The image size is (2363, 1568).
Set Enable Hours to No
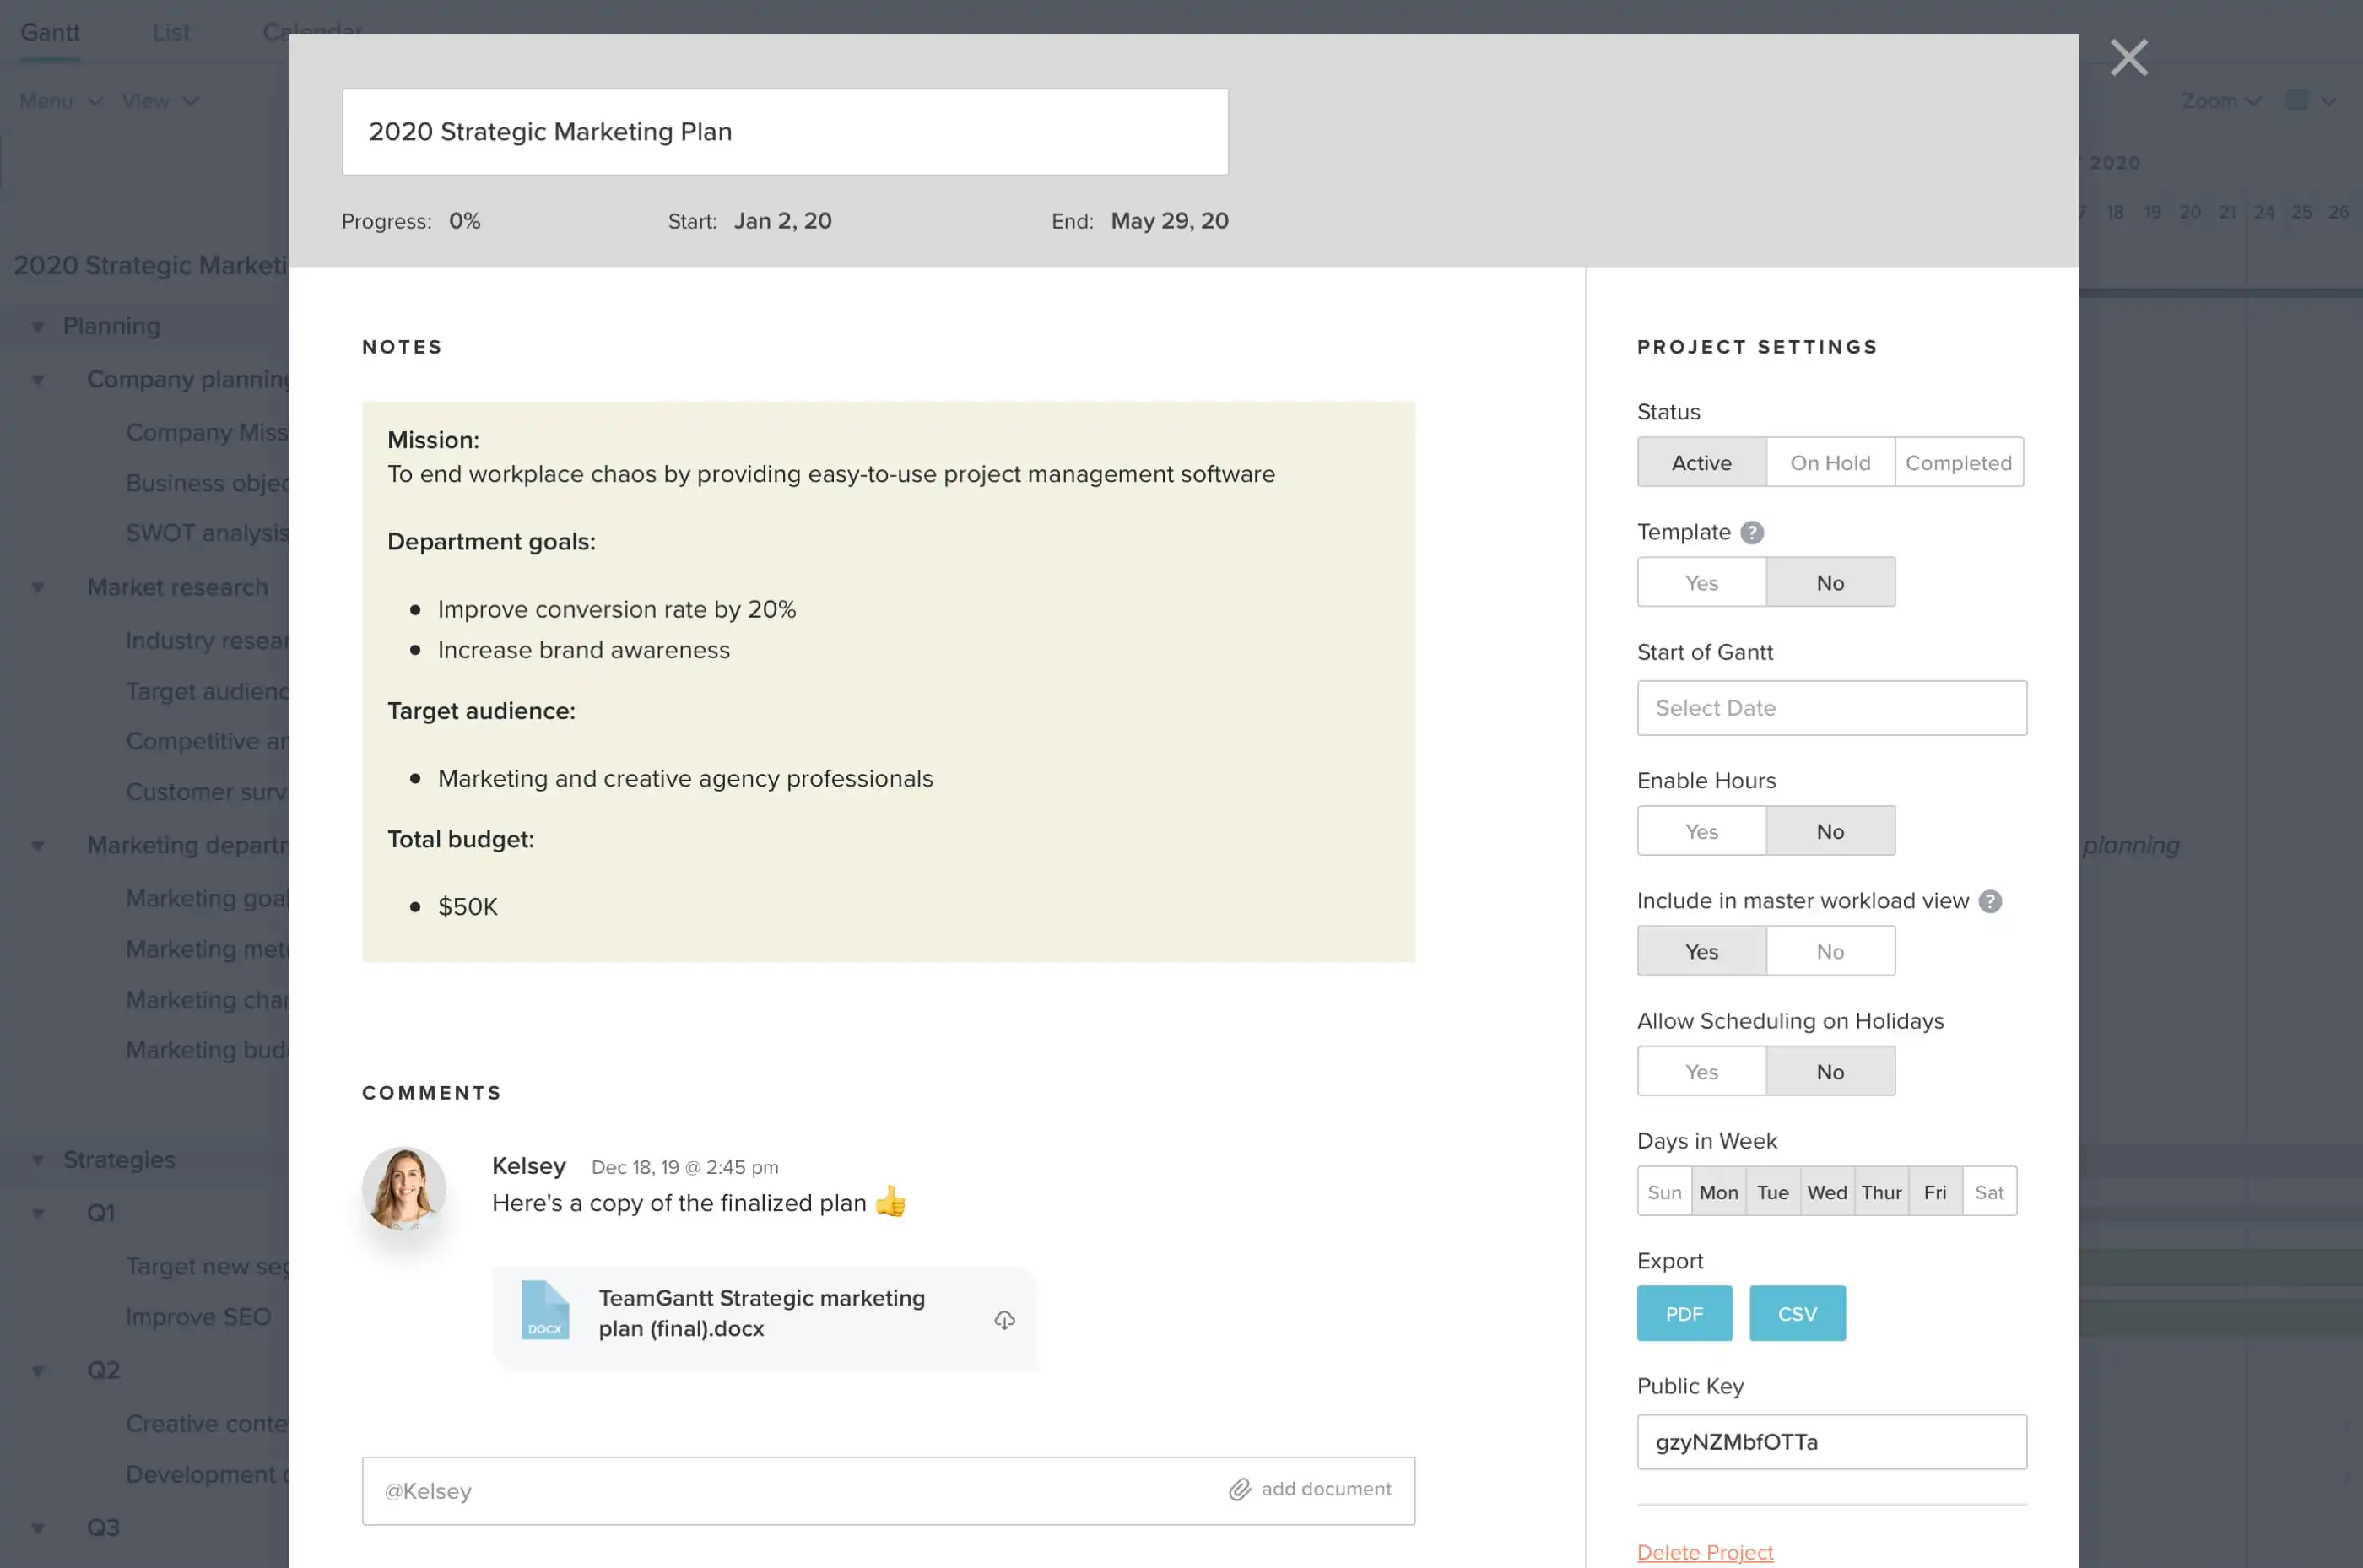coord(1830,832)
